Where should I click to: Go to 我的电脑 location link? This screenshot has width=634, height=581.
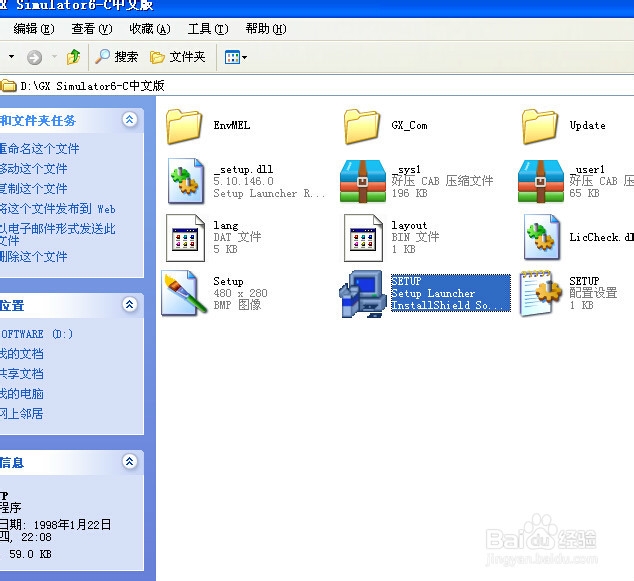pyautogui.click(x=22, y=394)
